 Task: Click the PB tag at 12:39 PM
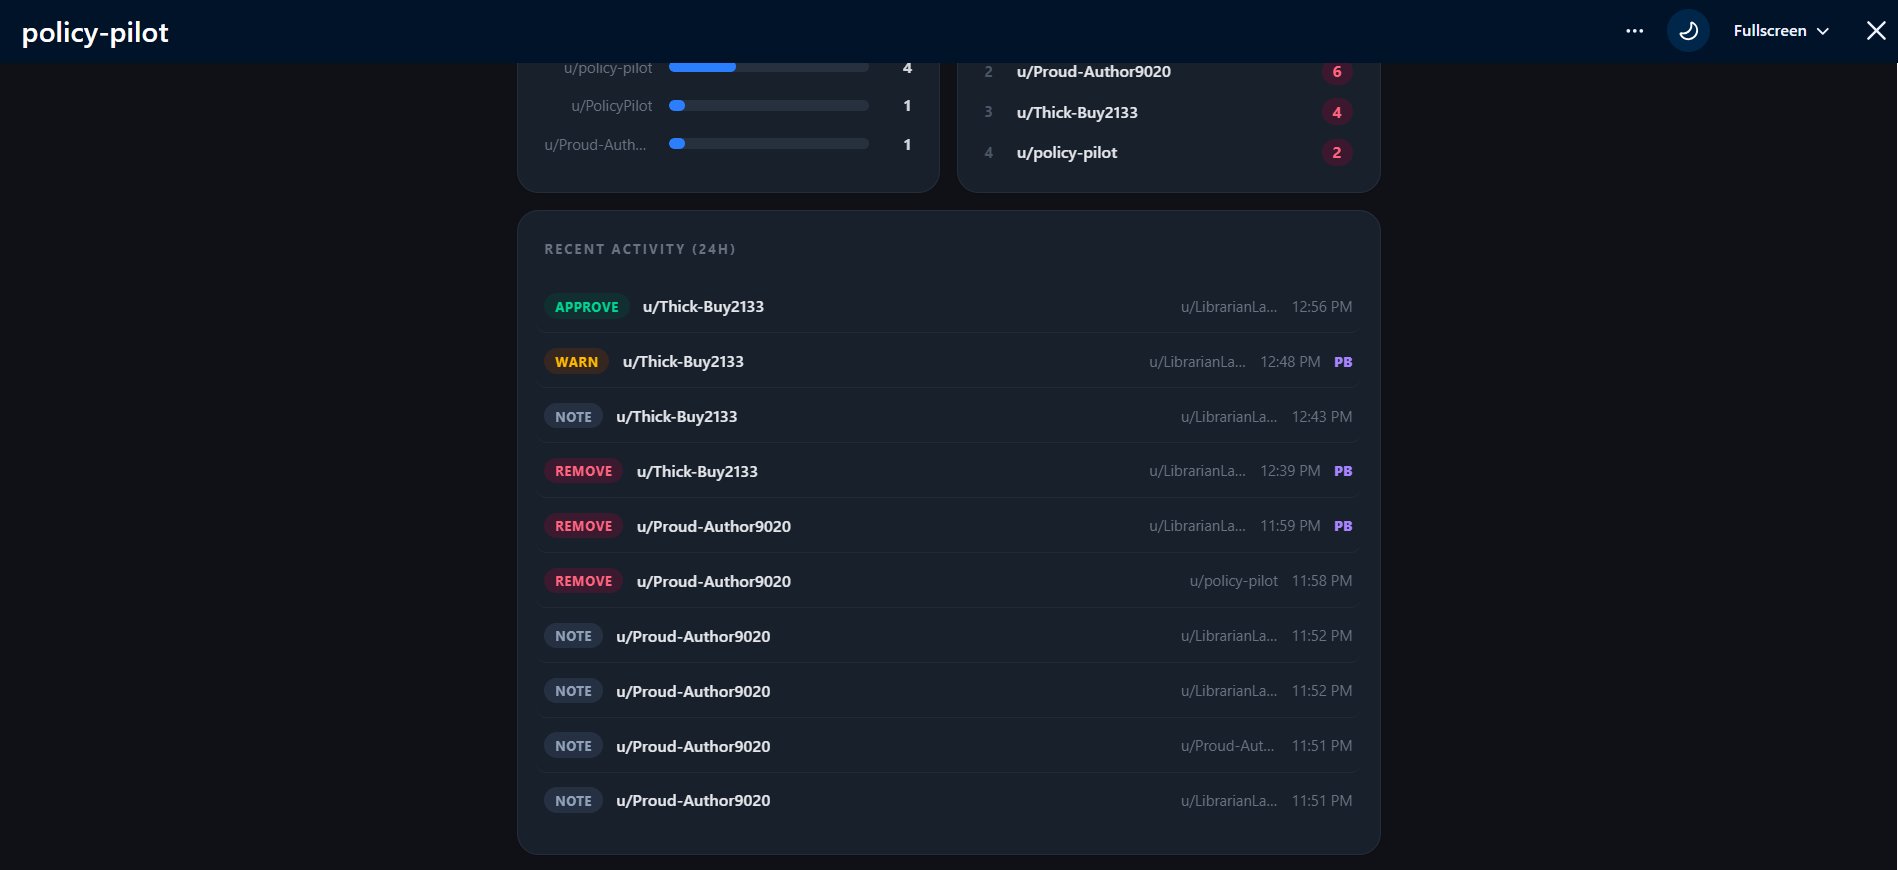pyautogui.click(x=1343, y=471)
